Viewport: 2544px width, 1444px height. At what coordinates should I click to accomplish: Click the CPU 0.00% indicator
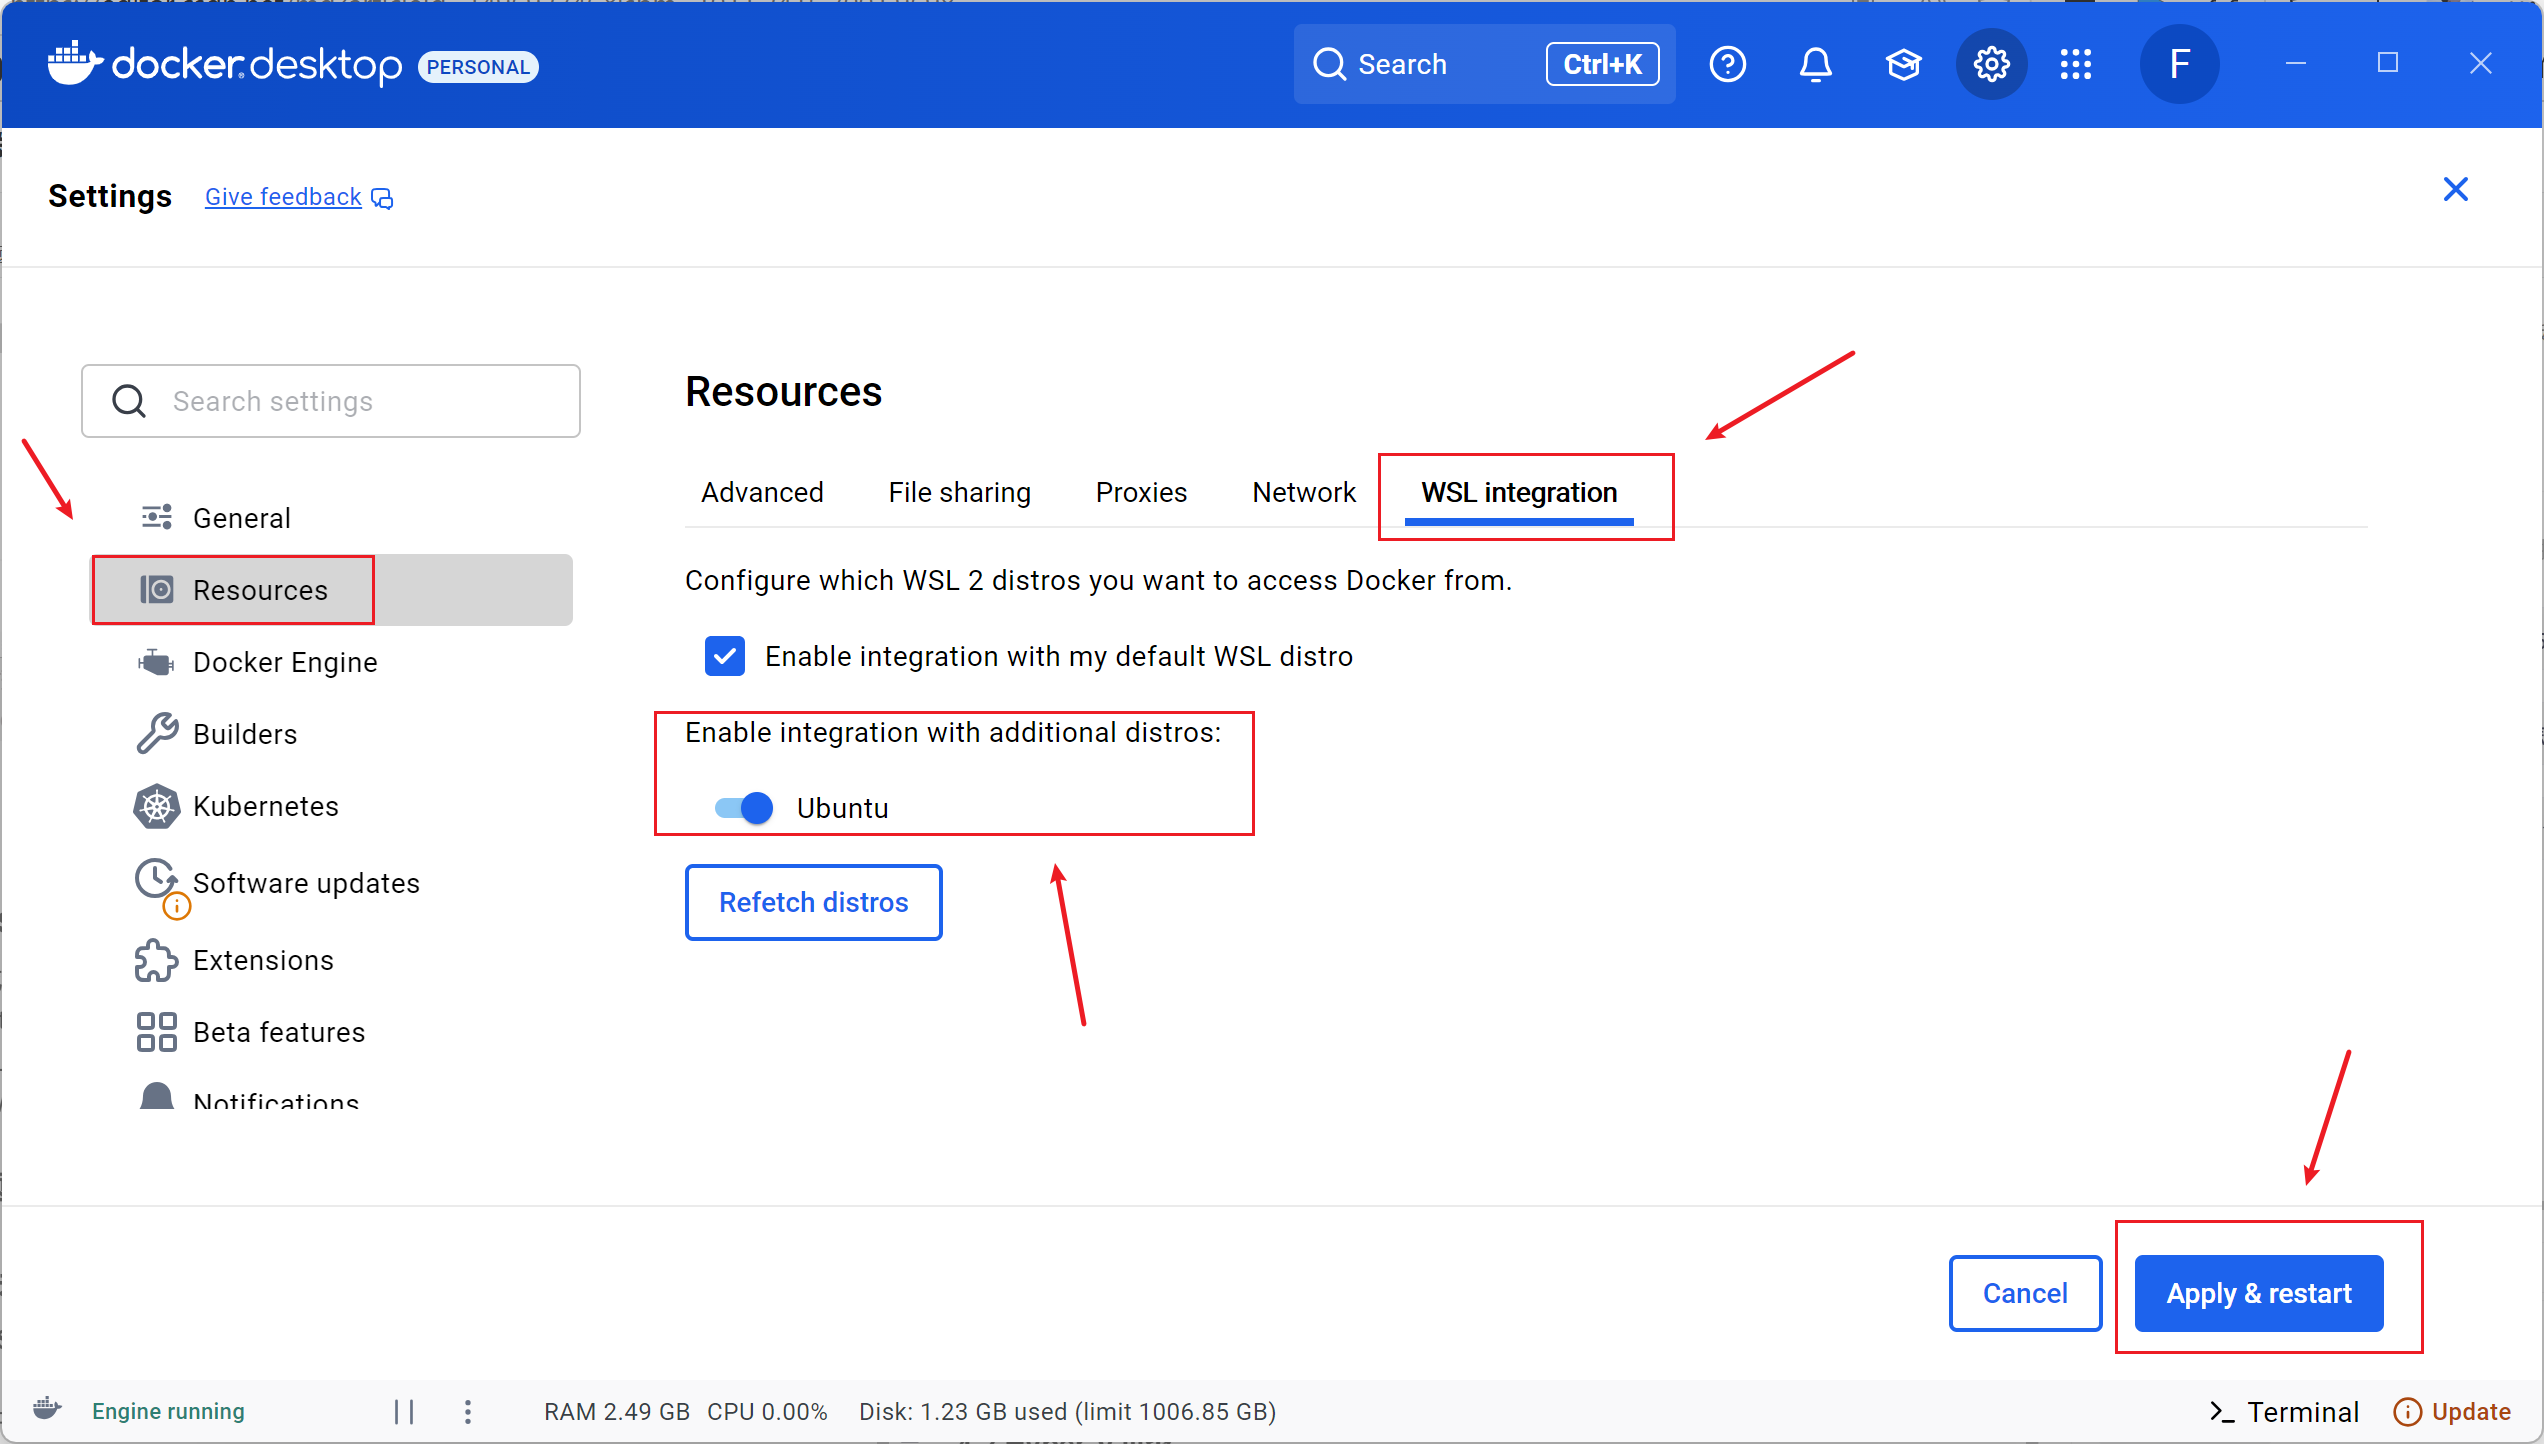pos(767,1411)
